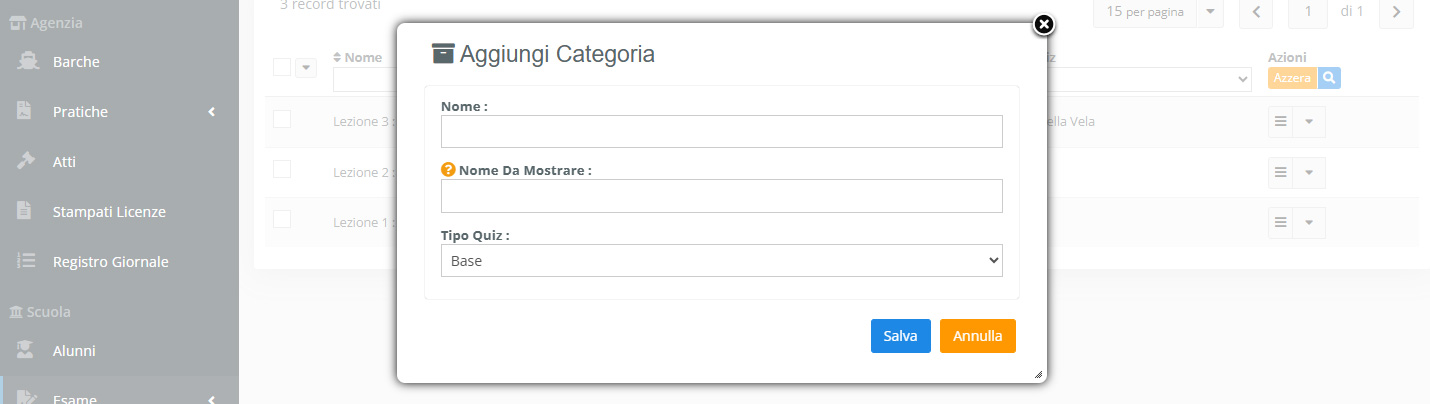Tick the Lezione 2 row checkbox

(282, 169)
